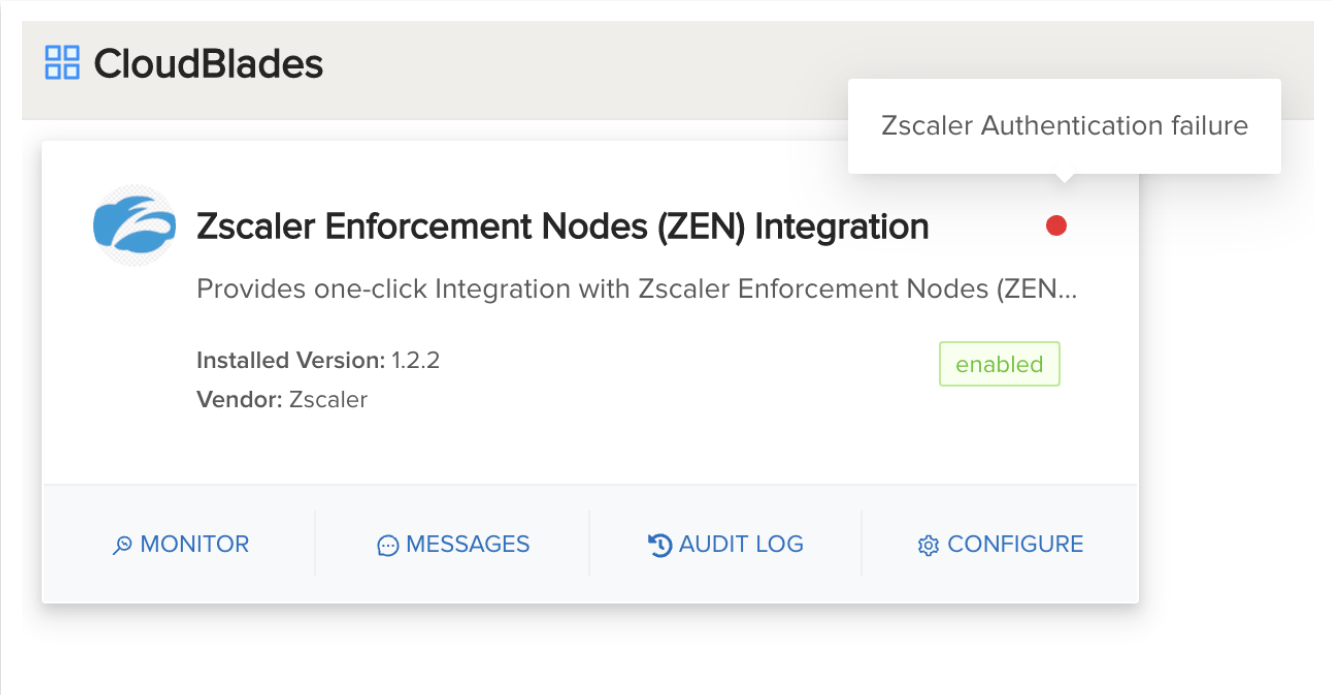The image size is (1334, 695).
Task: Open the MONITOR text label
Action: click(x=195, y=545)
